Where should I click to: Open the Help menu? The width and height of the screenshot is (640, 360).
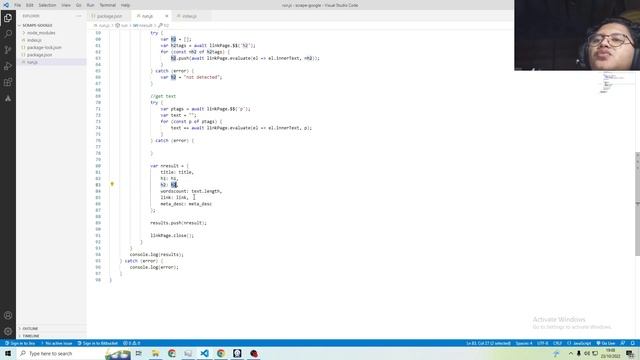coord(125,5)
